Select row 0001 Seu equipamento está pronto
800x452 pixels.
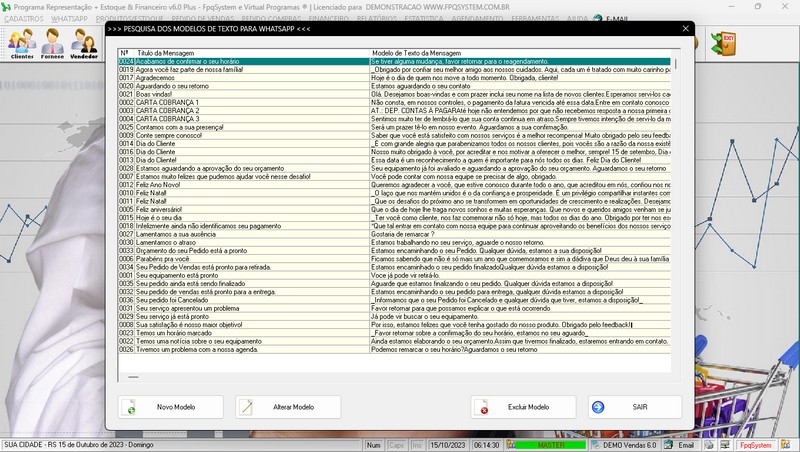tap(394, 275)
